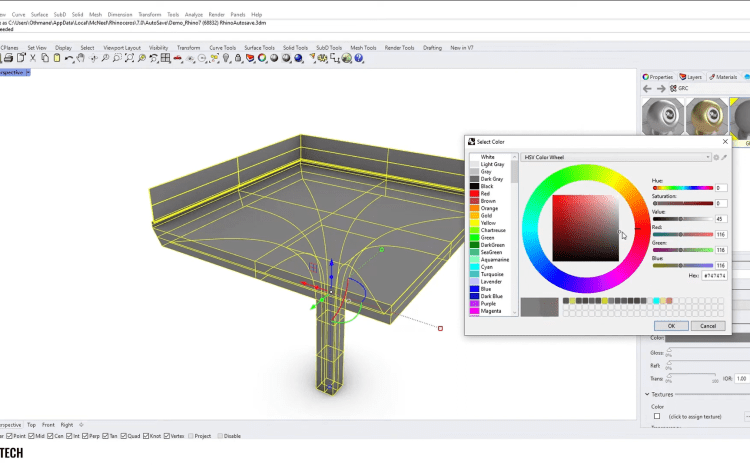Open the Perspective viewport title dropdown

pos(28,72)
